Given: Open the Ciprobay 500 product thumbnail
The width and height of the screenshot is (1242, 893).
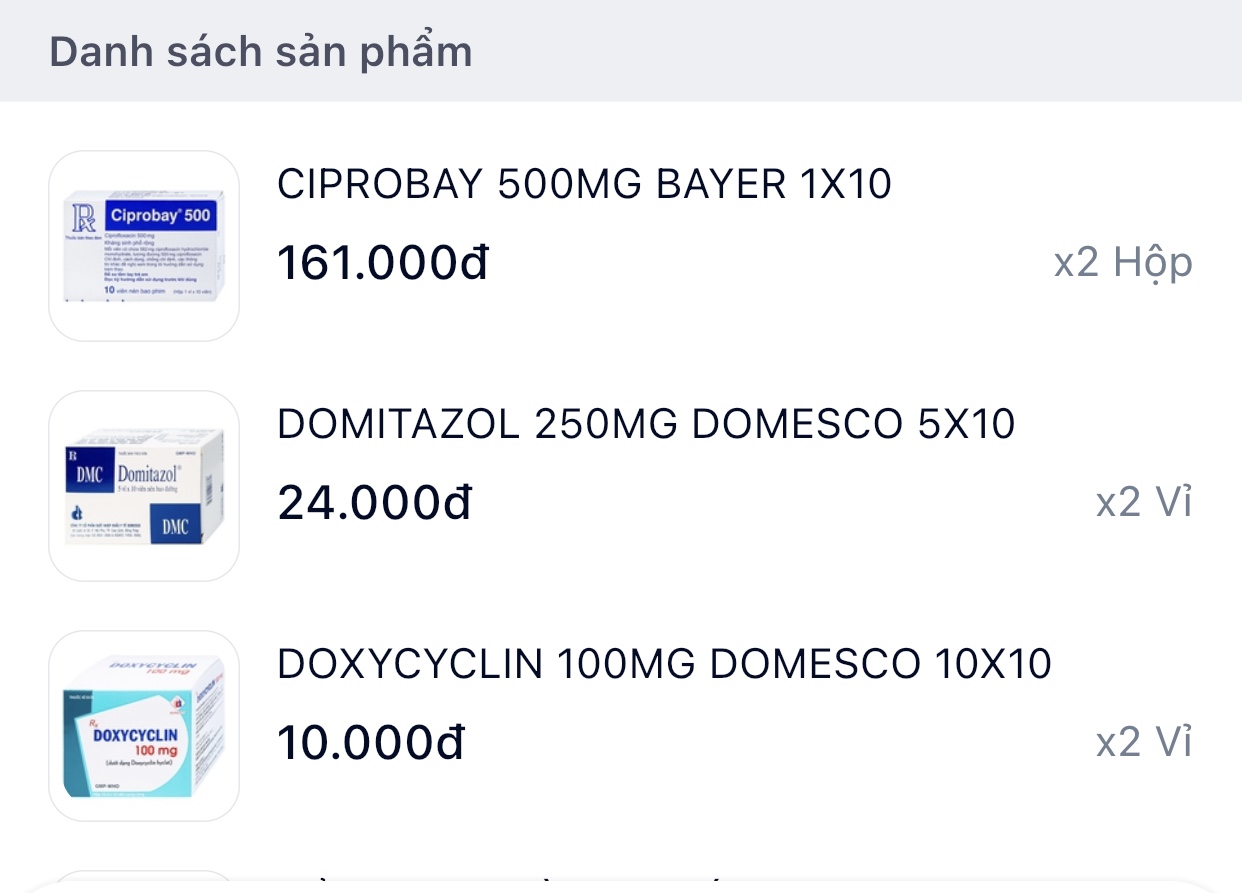Looking at the screenshot, I should coord(144,246).
